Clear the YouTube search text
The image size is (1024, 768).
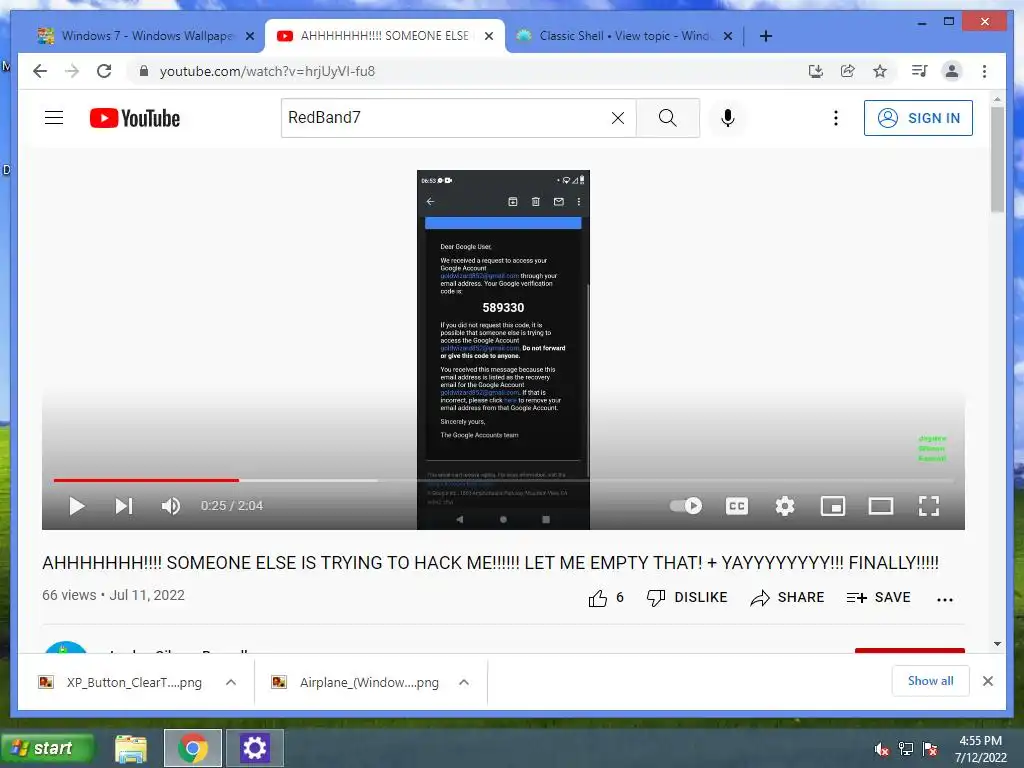point(618,118)
